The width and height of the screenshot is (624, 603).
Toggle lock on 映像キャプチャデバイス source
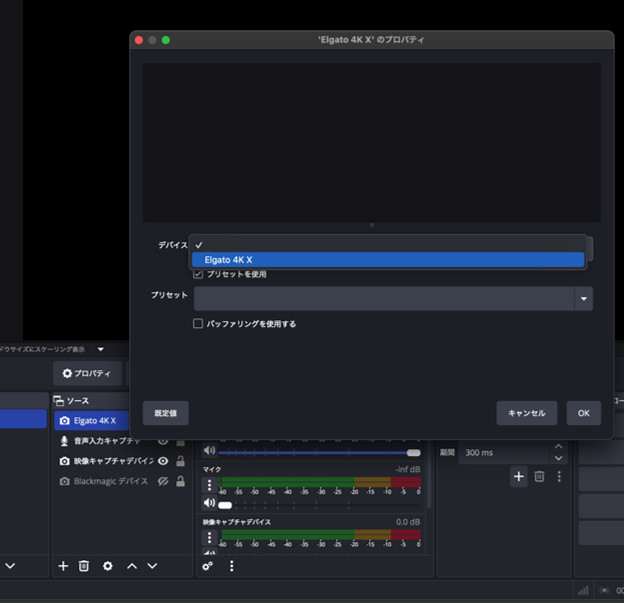(x=180, y=461)
